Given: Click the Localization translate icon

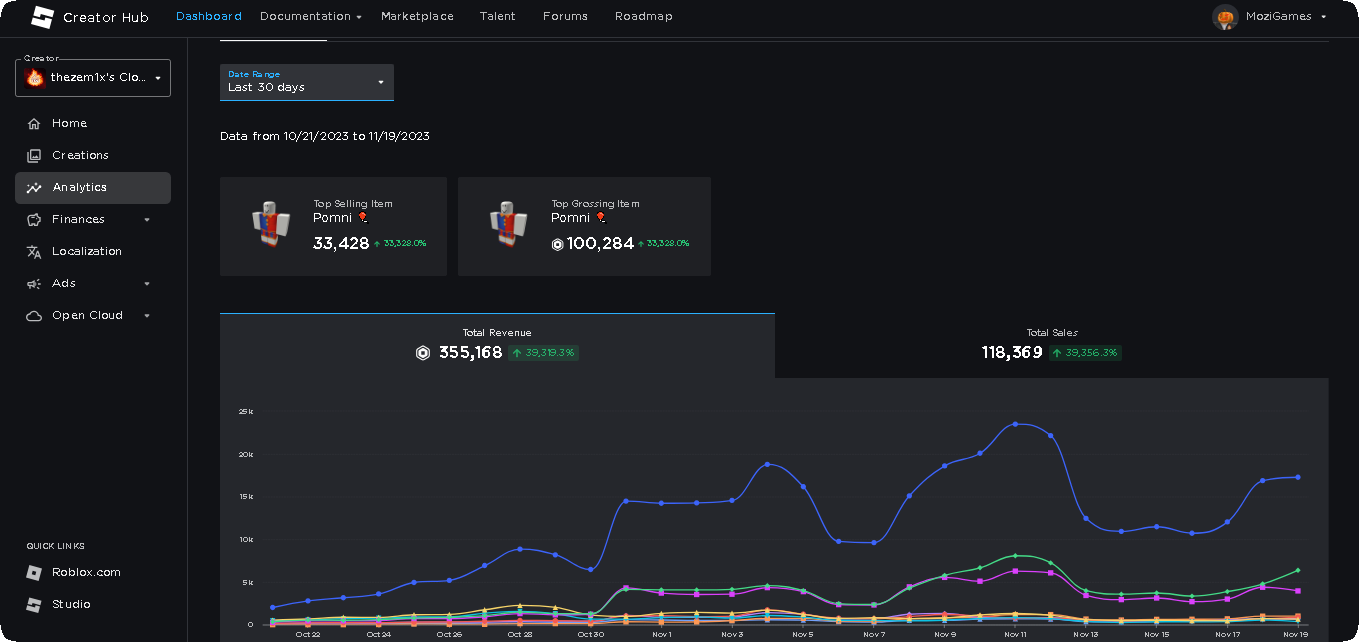Looking at the screenshot, I should [x=34, y=252].
